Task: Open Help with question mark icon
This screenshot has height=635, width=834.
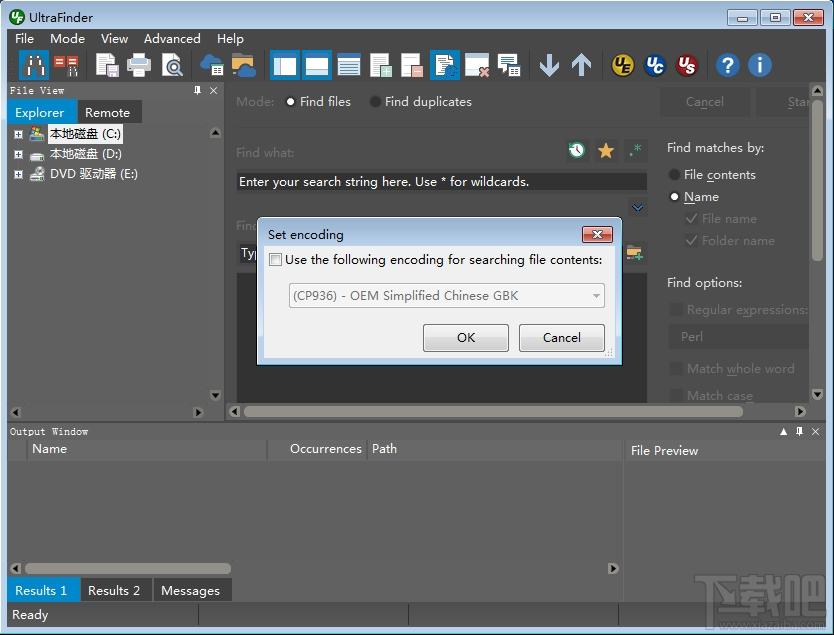Action: pyautogui.click(x=727, y=65)
